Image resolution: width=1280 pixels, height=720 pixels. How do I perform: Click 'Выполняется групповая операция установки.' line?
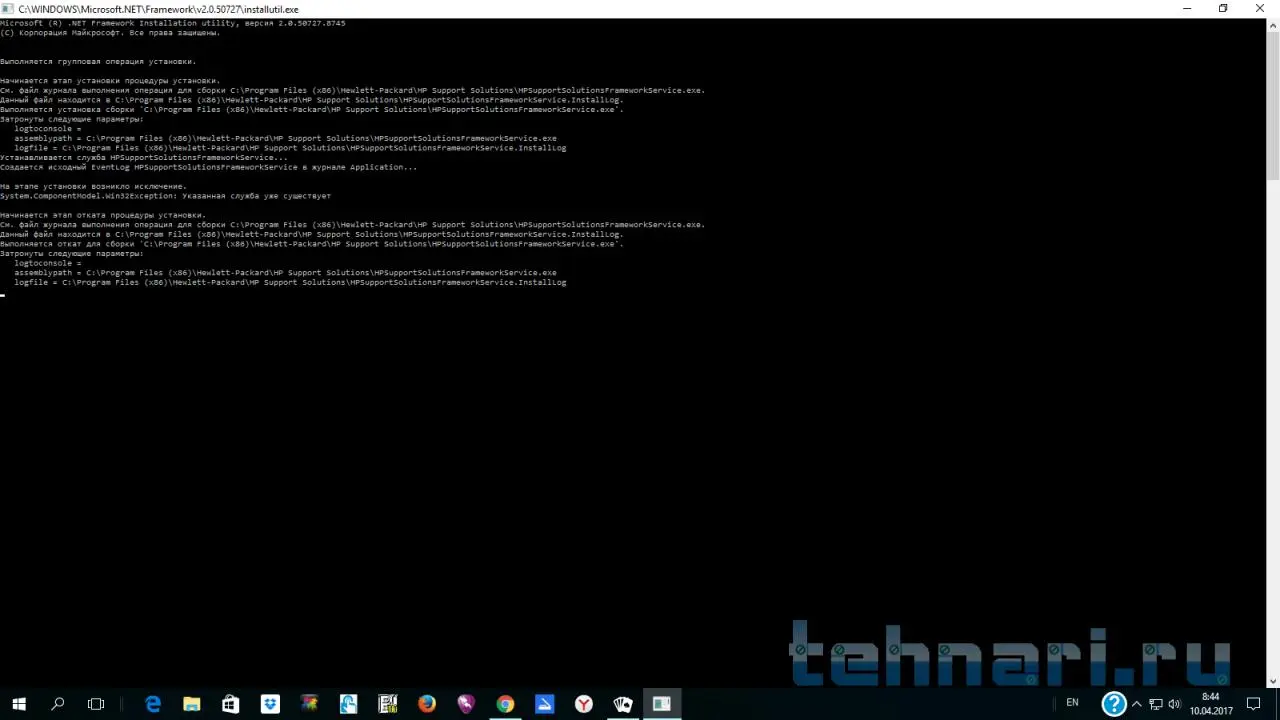(98, 62)
